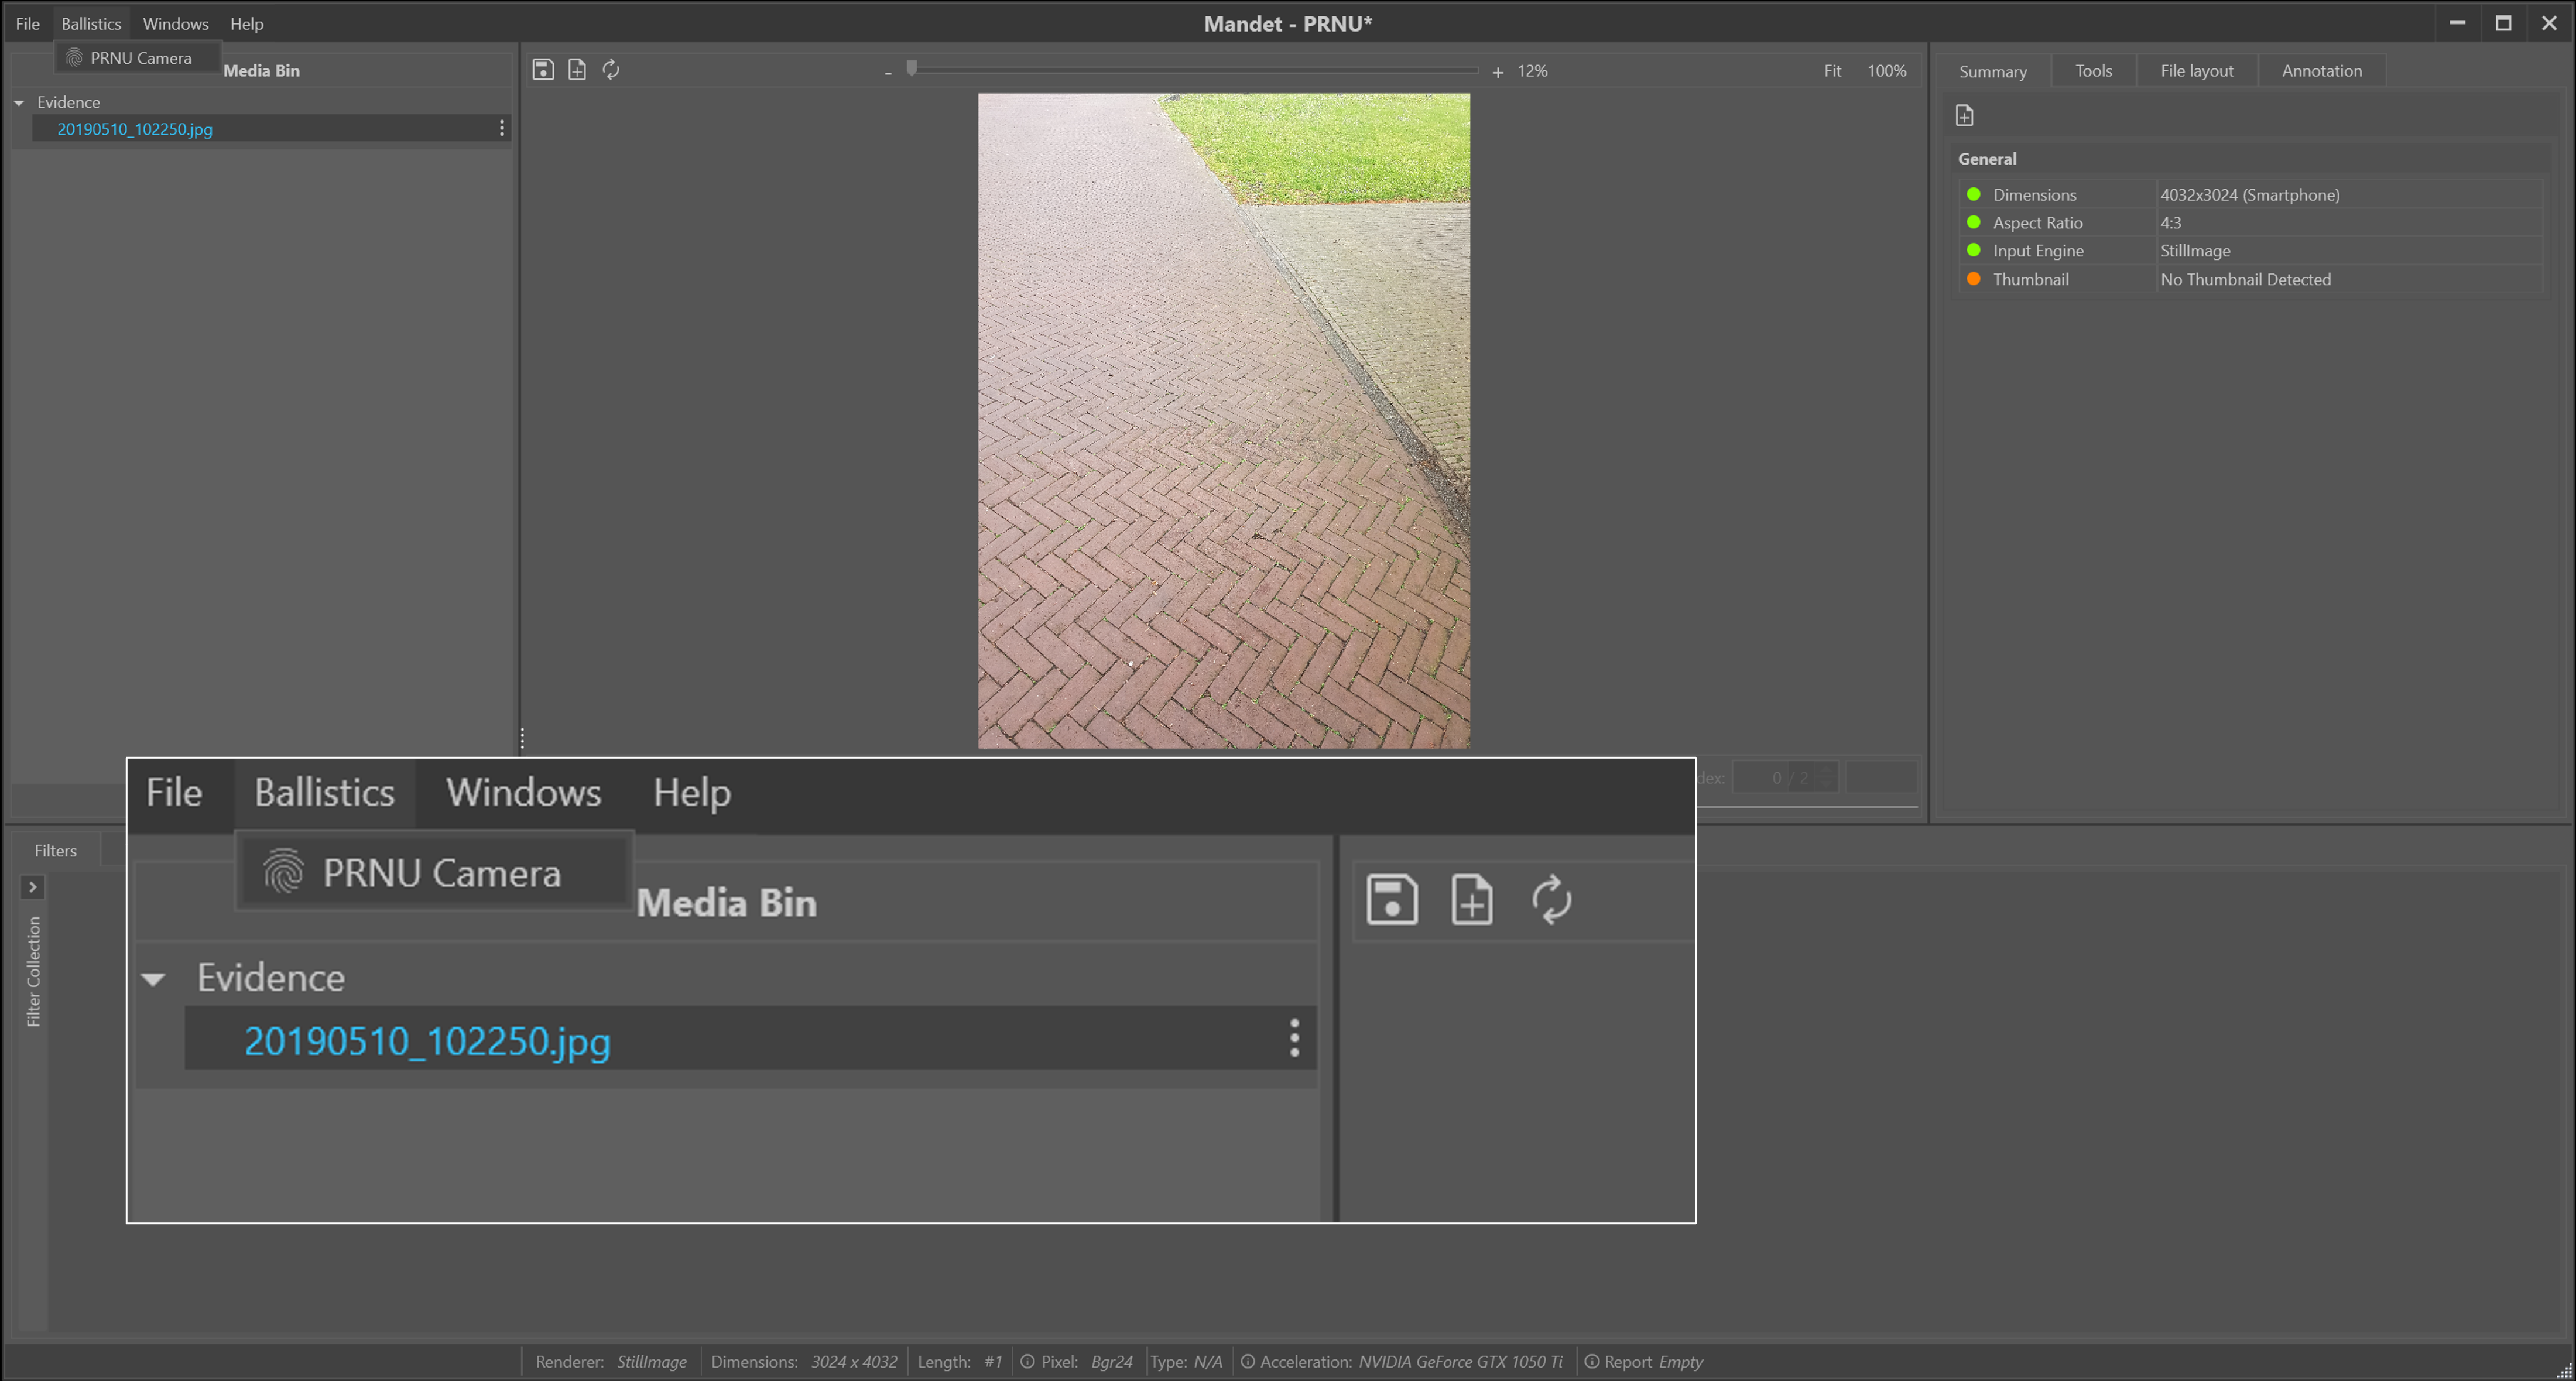Click the paved path image preview
Screen dimensions: 2576x1381
click(1223, 421)
